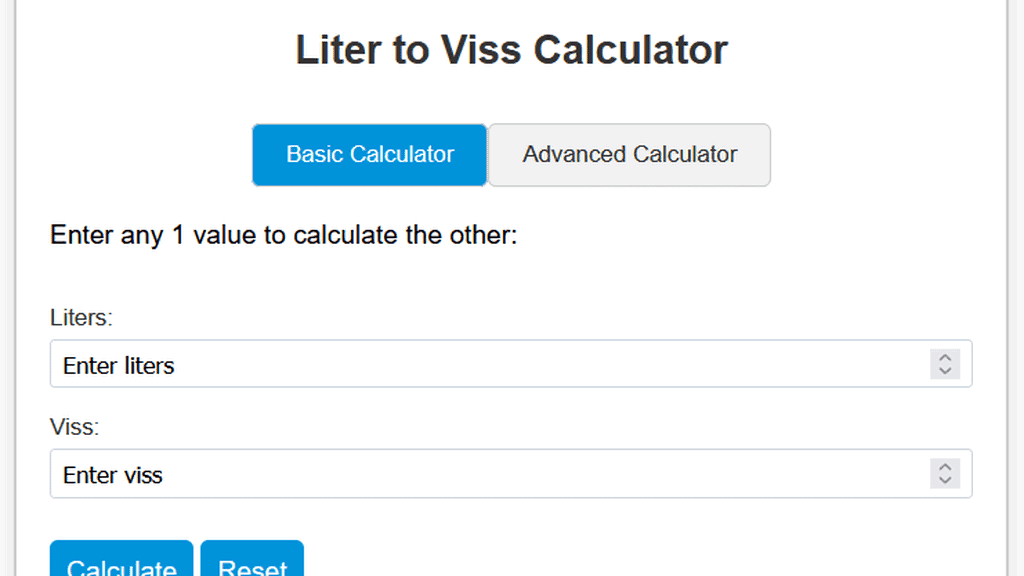
Task: Click the Viss spinner control
Action: coord(944,474)
